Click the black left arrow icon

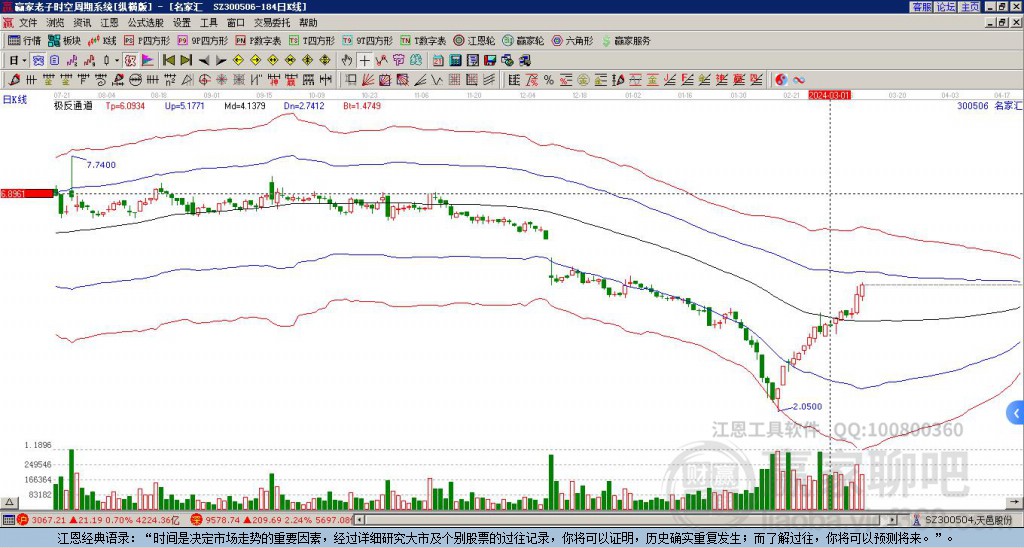point(204,61)
